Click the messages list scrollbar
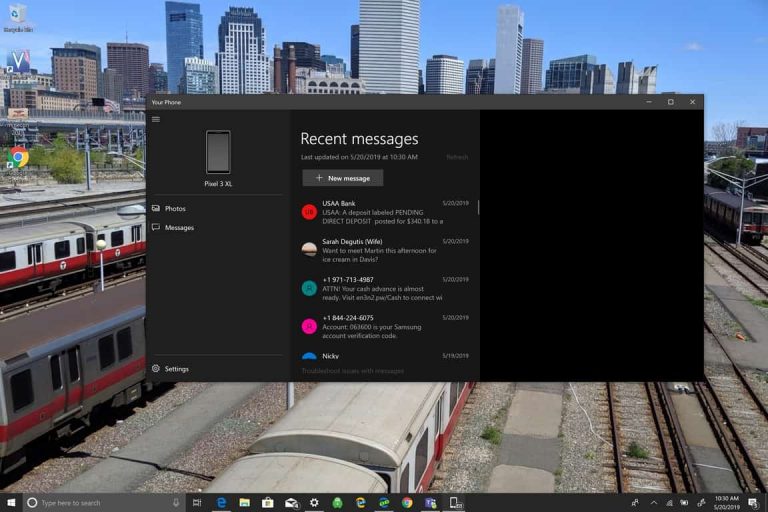Viewport: 768px width, 512px height. [x=478, y=206]
